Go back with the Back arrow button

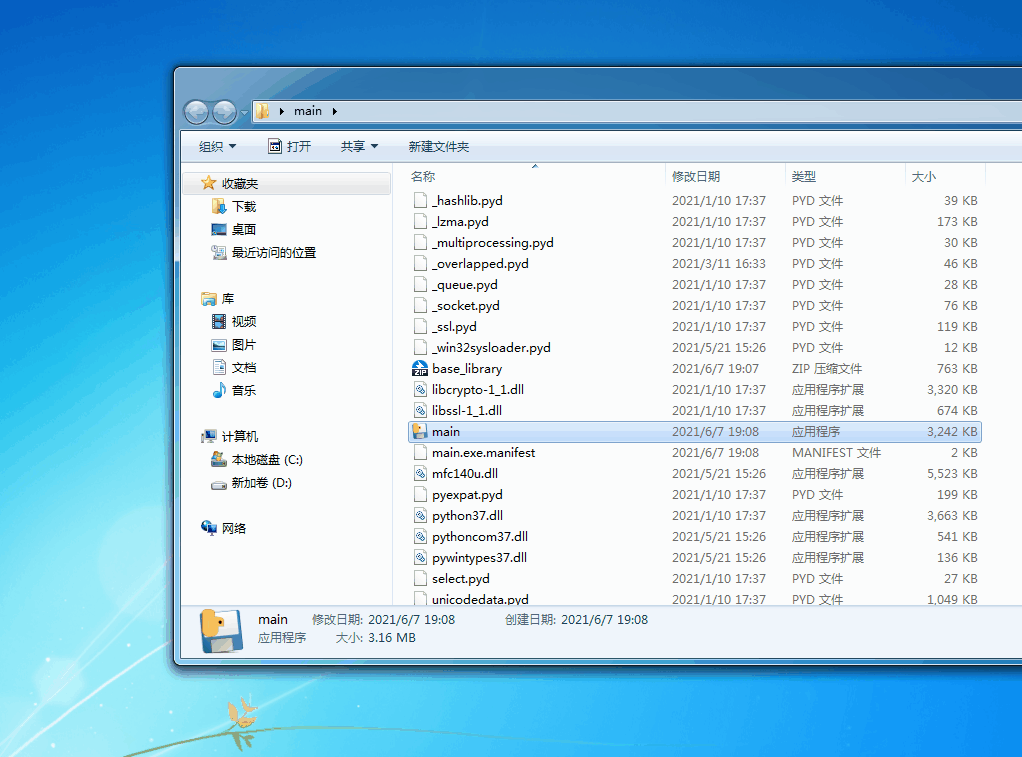pyautogui.click(x=196, y=112)
